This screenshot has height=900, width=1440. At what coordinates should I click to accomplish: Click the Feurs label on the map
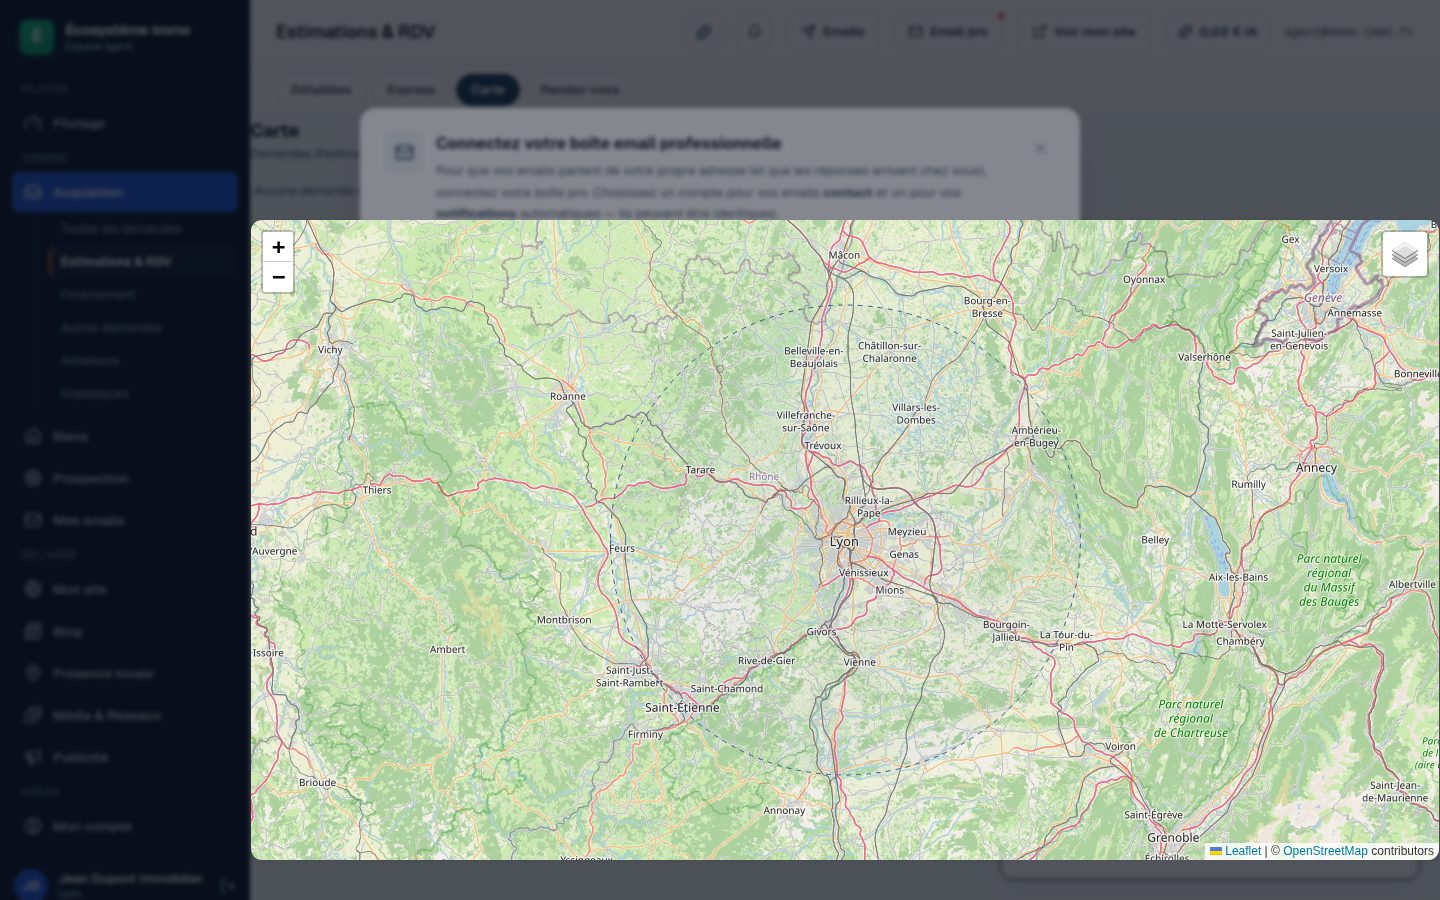coord(622,548)
